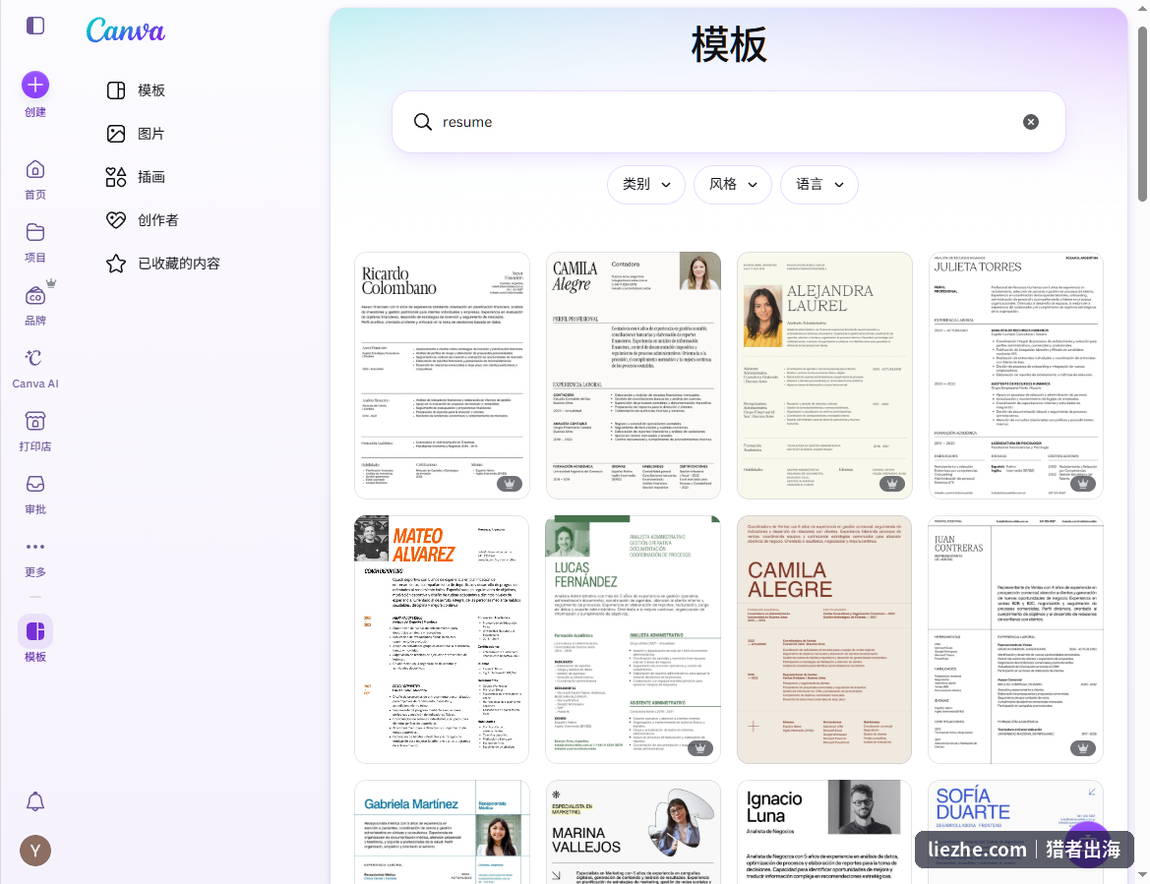Image resolution: width=1150 pixels, height=884 pixels.
Task: Click crown badge on Ricardo Colombano template
Action: [x=509, y=483]
